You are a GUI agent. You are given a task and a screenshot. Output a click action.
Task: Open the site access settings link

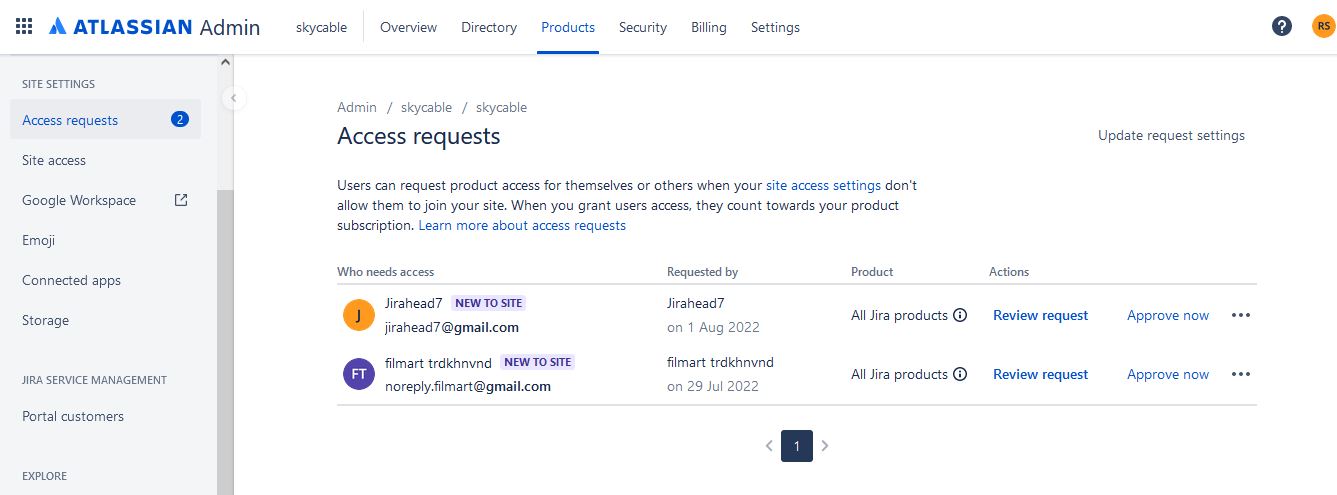823,185
